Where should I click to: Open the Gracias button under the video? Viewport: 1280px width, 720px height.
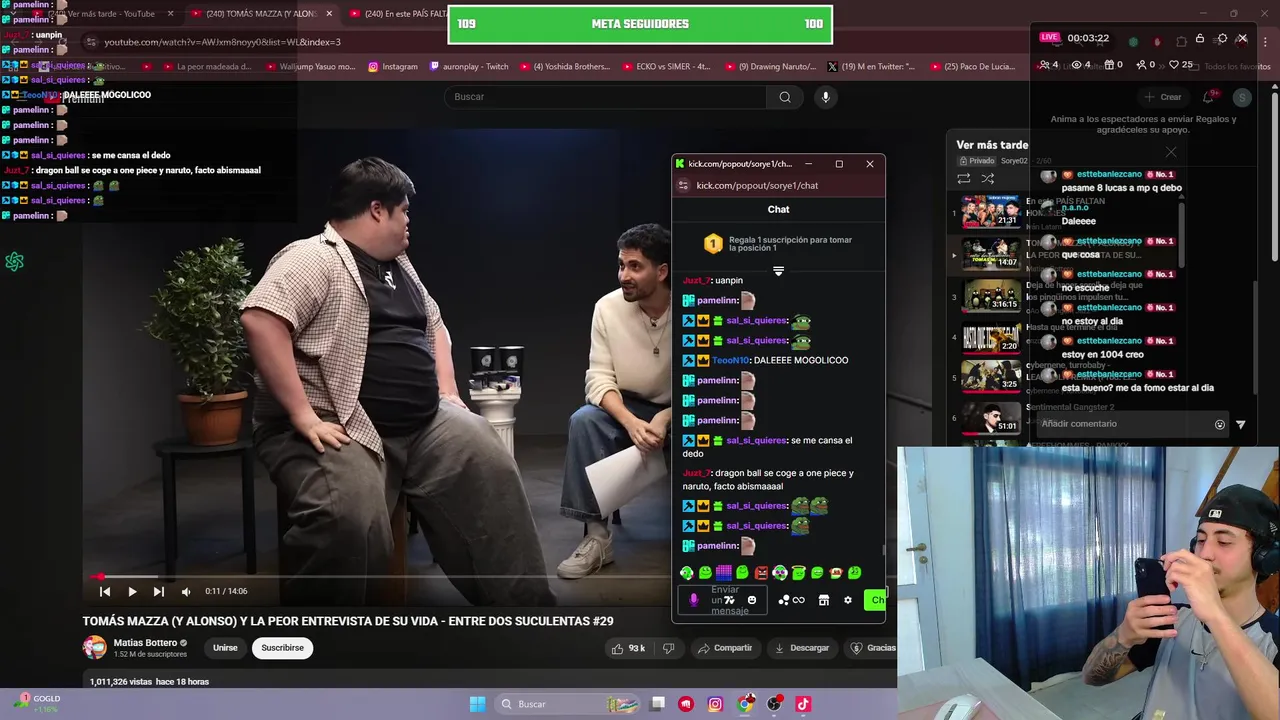tap(873, 648)
